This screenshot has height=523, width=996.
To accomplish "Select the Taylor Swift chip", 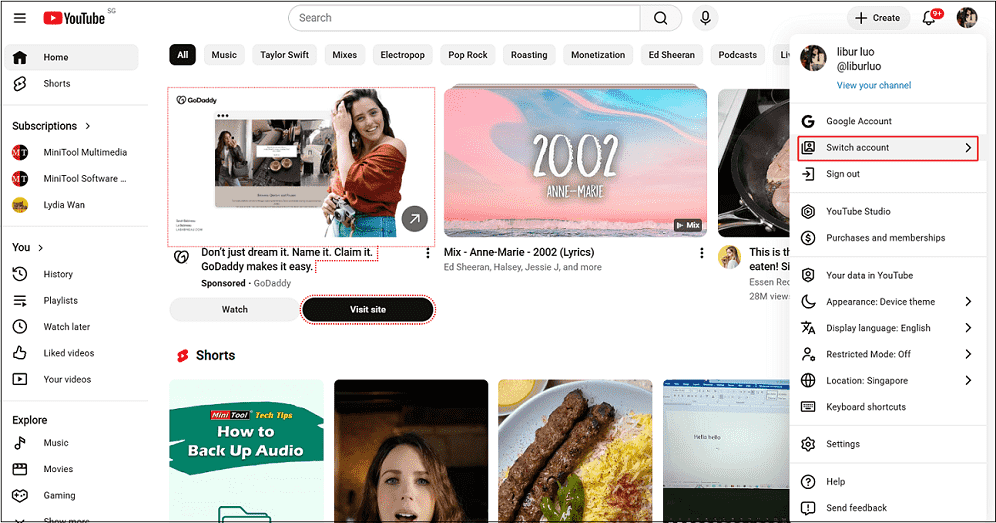I will pos(285,55).
